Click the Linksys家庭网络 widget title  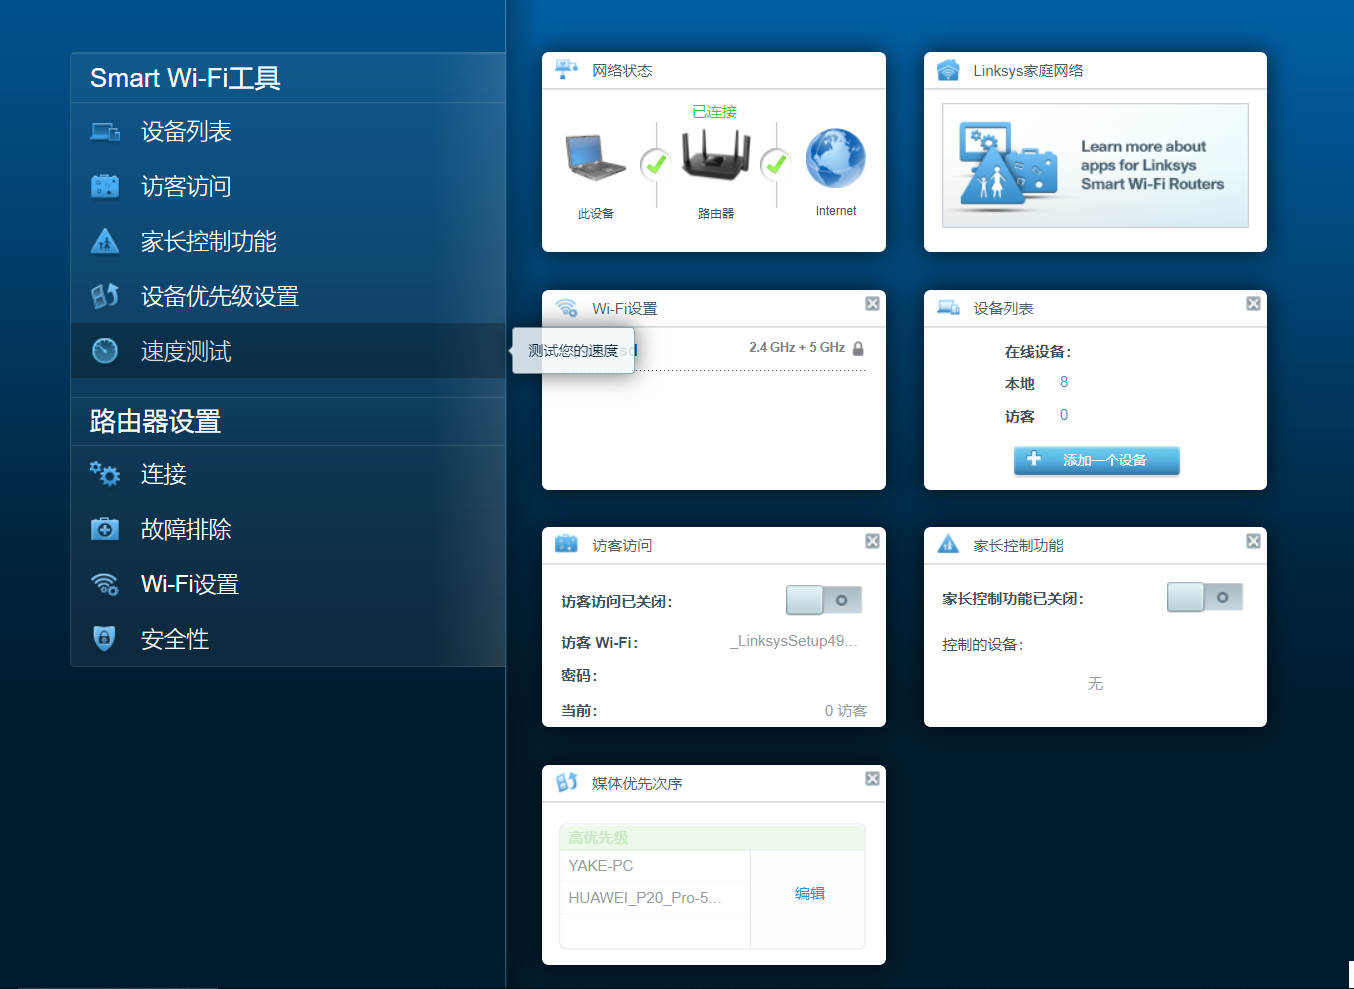[1028, 70]
